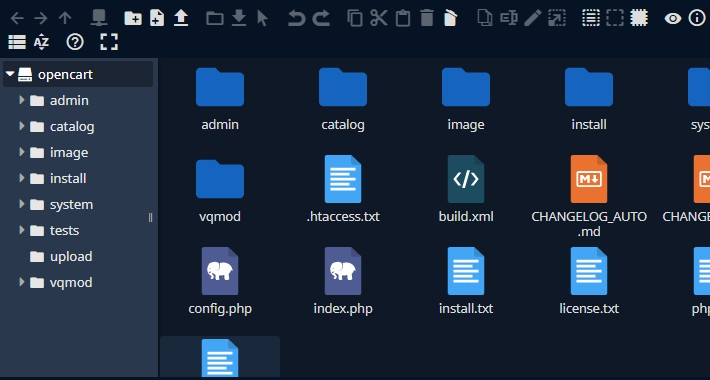Select image in the folder tree
The width and height of the screenshot is (710, 380).
tap(69, 152)
